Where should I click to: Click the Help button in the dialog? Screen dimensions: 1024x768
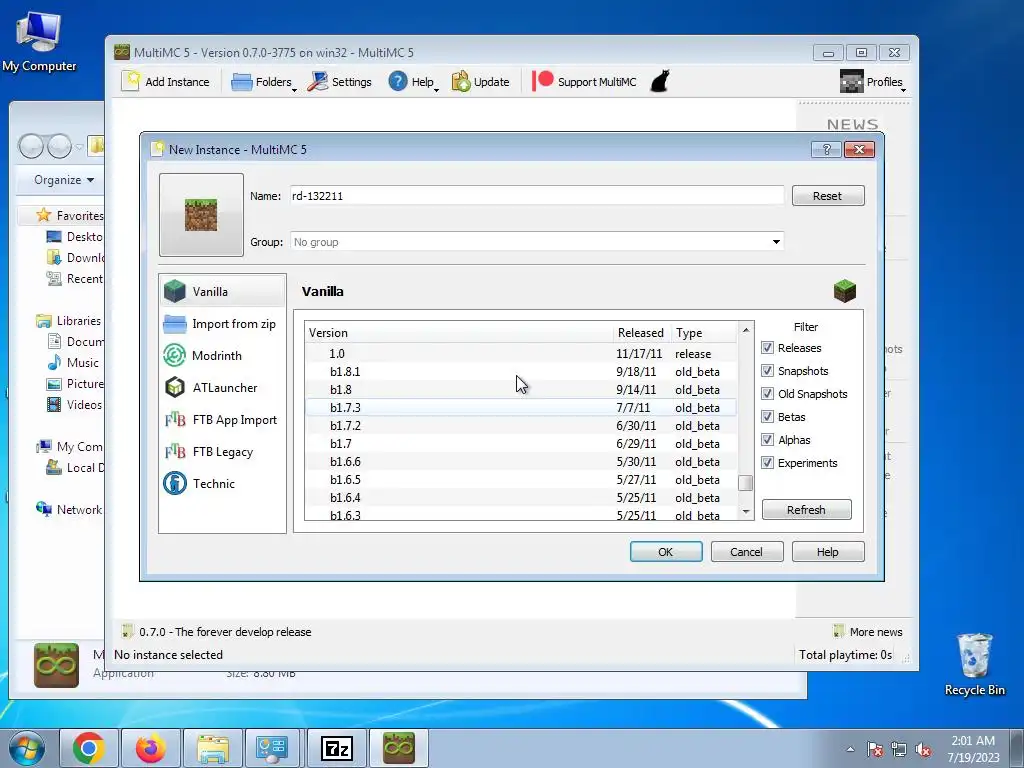(827, 552)
